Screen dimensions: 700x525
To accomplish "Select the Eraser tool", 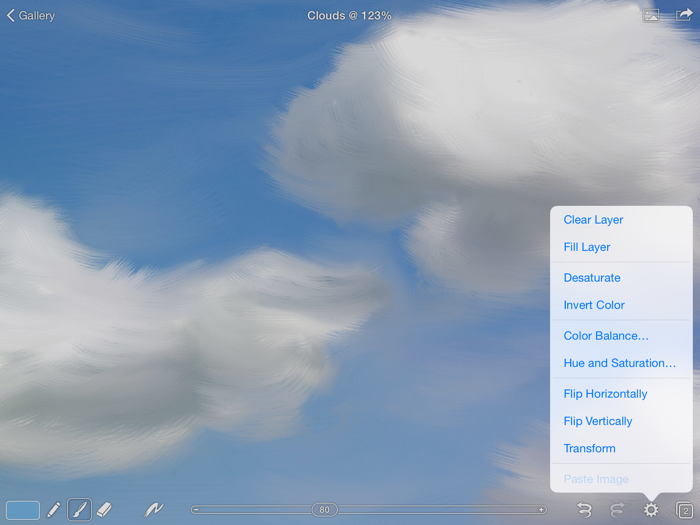I will [104, 509].
